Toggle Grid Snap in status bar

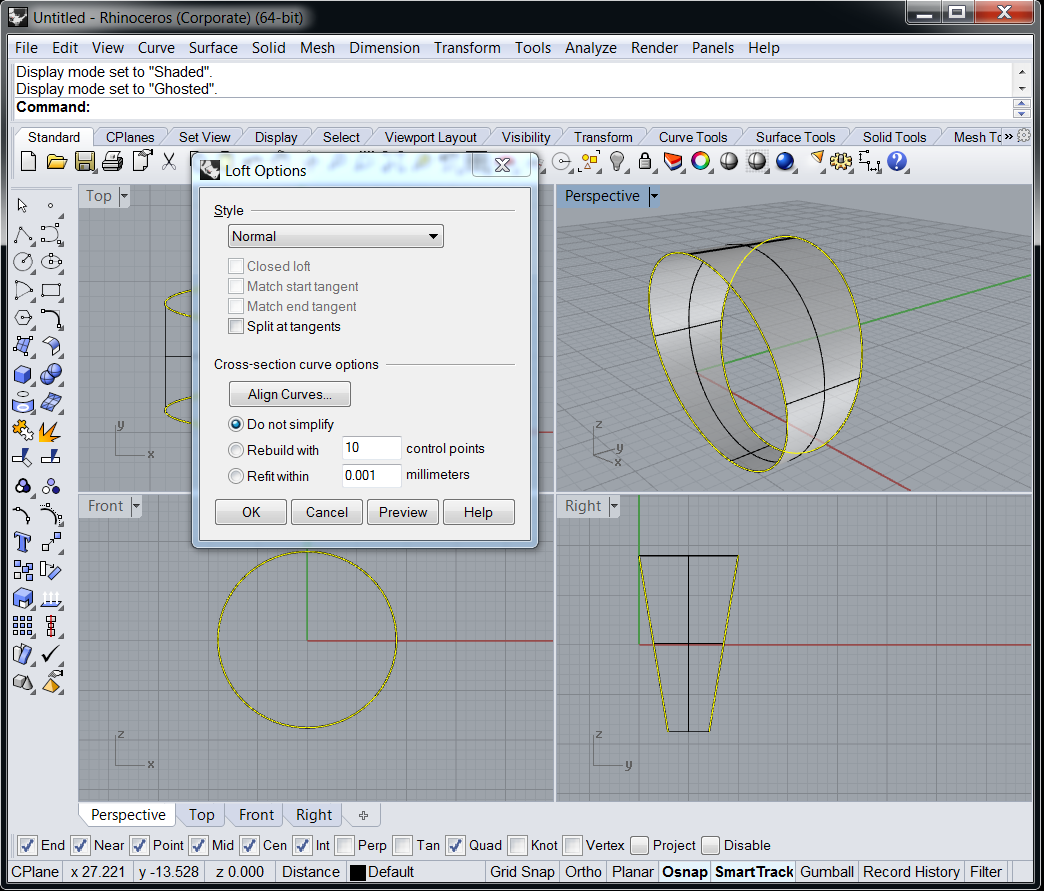522,872
